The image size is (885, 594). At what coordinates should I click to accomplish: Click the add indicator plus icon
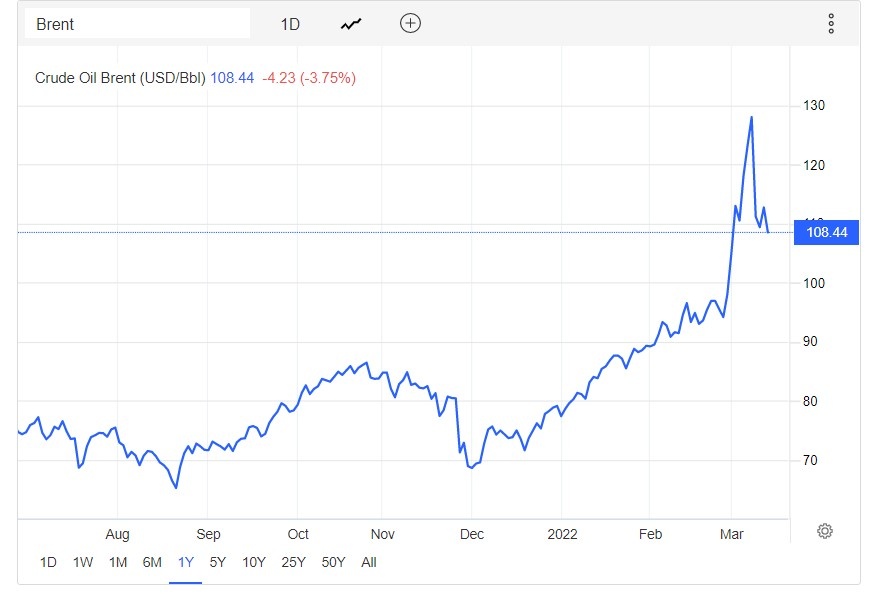tap(410, 23)
